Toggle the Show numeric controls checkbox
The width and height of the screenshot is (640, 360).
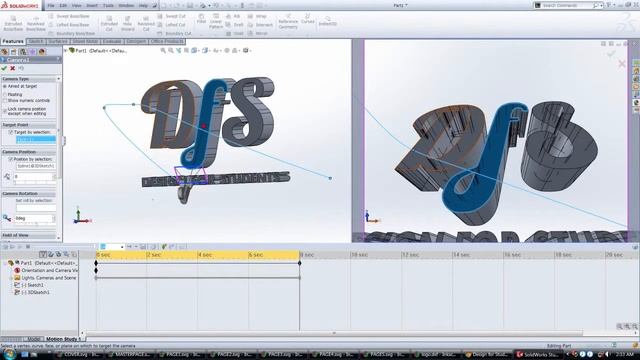pos(5,100)
